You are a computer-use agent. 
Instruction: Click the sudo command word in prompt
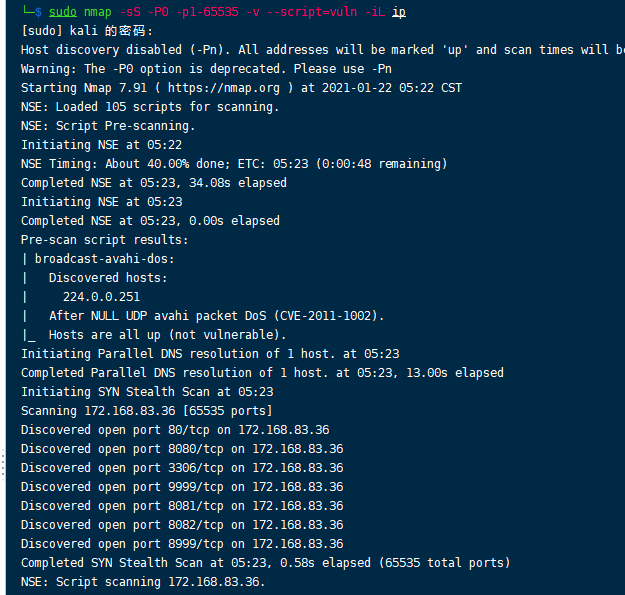click(x=63, y=12)
